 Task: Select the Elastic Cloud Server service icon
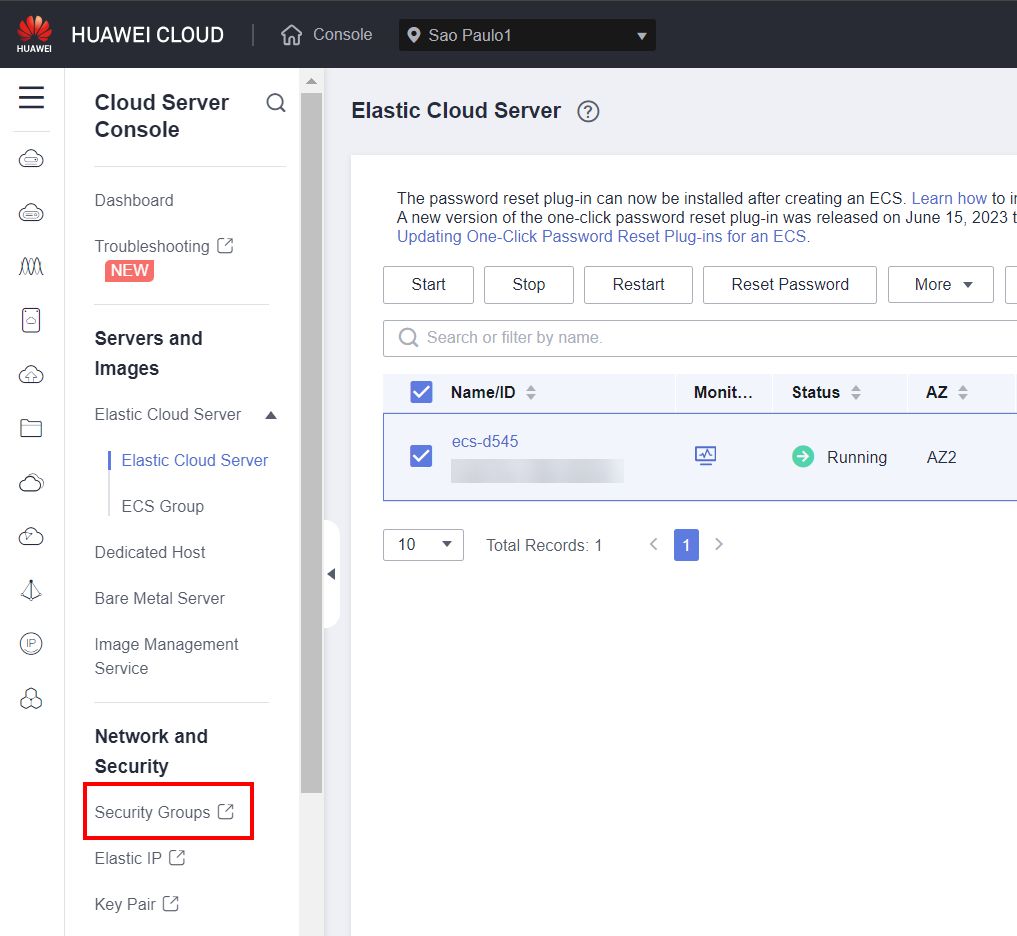coord(30,158)
